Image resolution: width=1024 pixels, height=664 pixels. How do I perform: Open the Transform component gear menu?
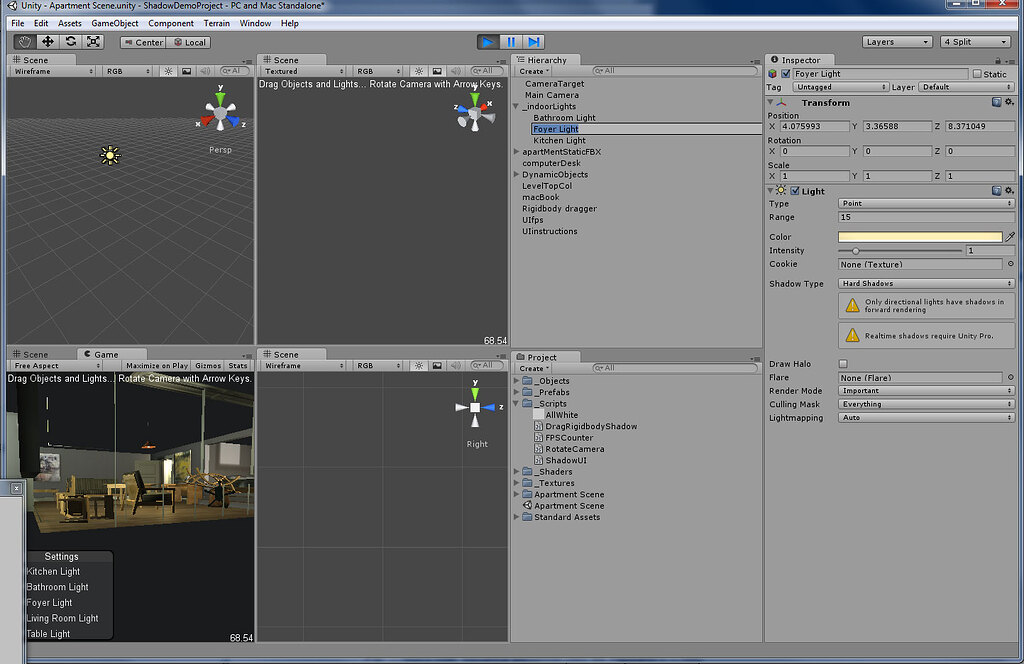(1008, 102)
